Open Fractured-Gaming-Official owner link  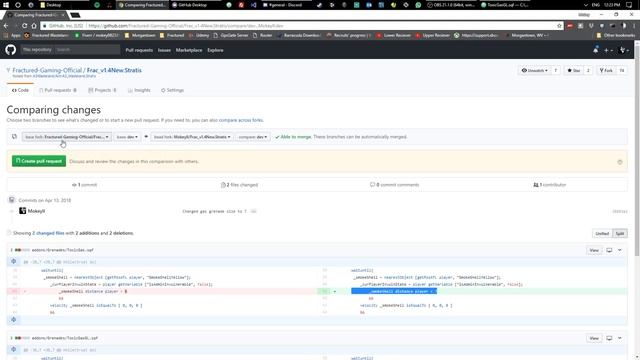click(x=47, y=70)
